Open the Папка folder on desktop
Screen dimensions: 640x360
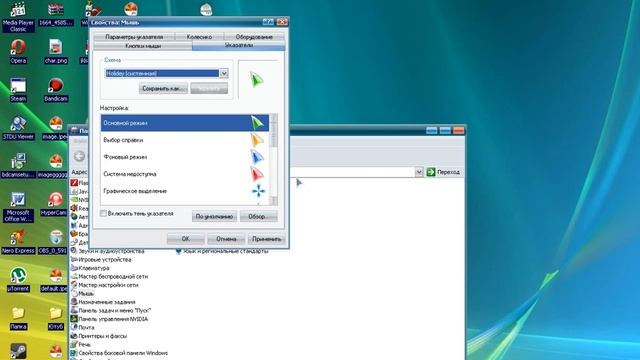[x=18, y=318]
